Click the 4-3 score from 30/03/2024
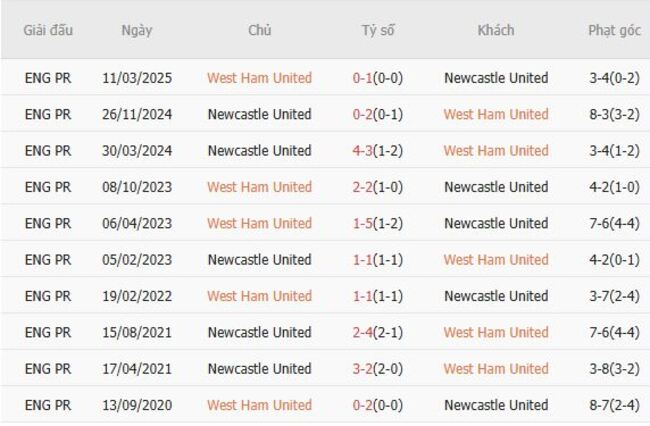The height and width of the screenshot is (426, 650). click(363, 151)
